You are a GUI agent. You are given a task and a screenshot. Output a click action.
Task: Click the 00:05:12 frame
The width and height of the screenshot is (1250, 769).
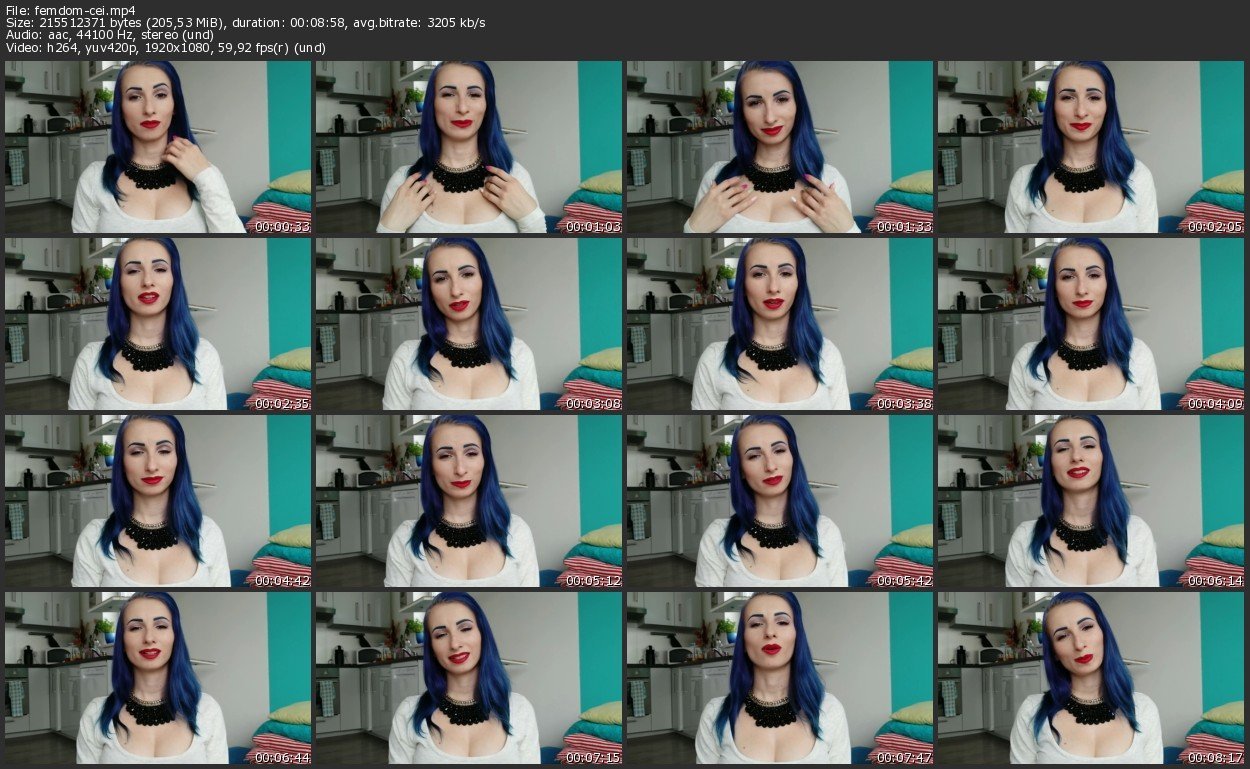pyautogui.click(x=469, y=501)
